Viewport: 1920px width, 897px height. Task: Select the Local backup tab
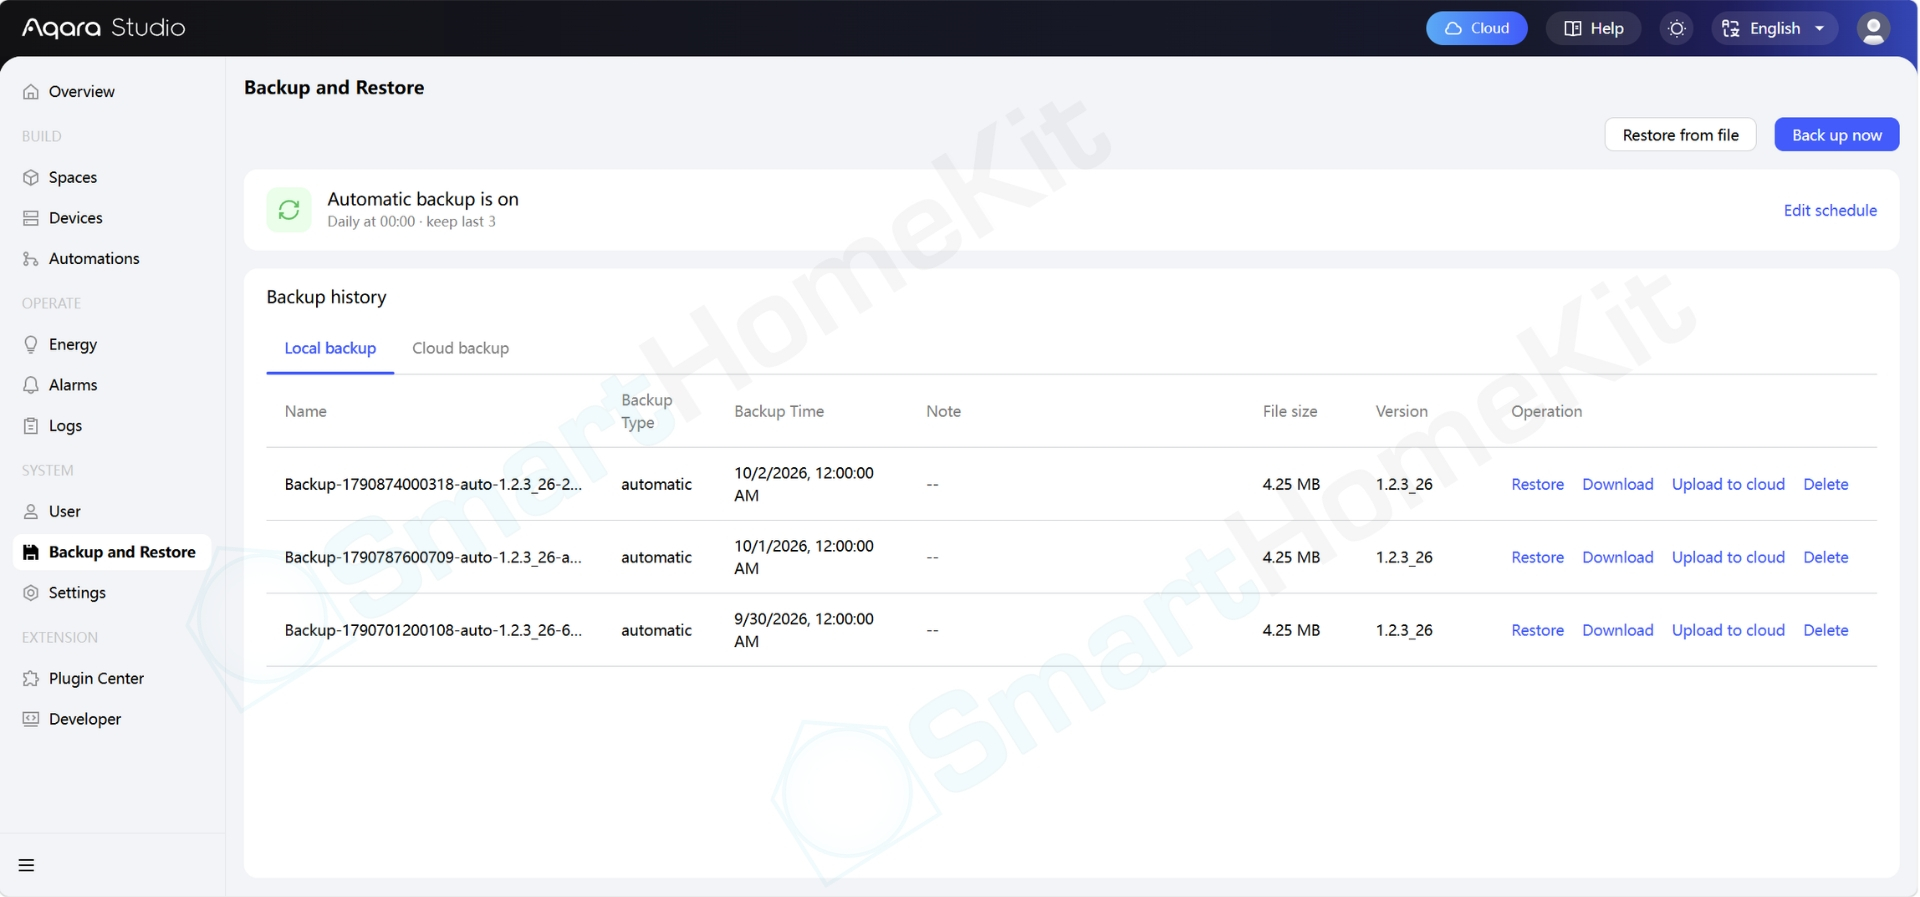pos(330,348)
